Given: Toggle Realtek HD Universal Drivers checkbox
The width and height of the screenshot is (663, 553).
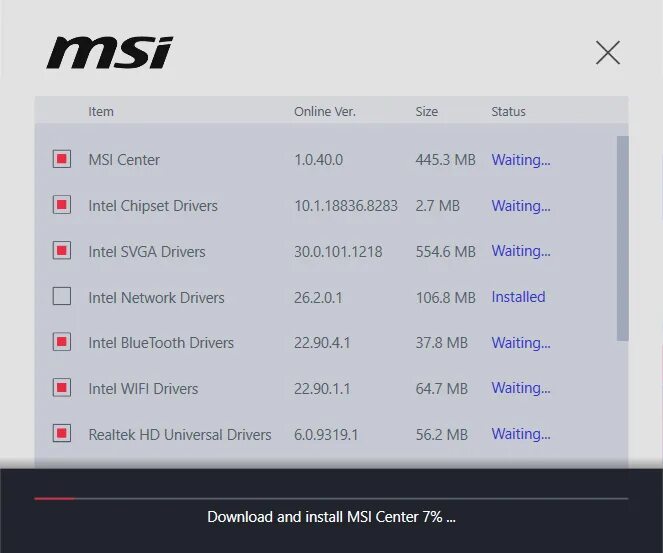Looking at the screenshot, I should (62, 433).
